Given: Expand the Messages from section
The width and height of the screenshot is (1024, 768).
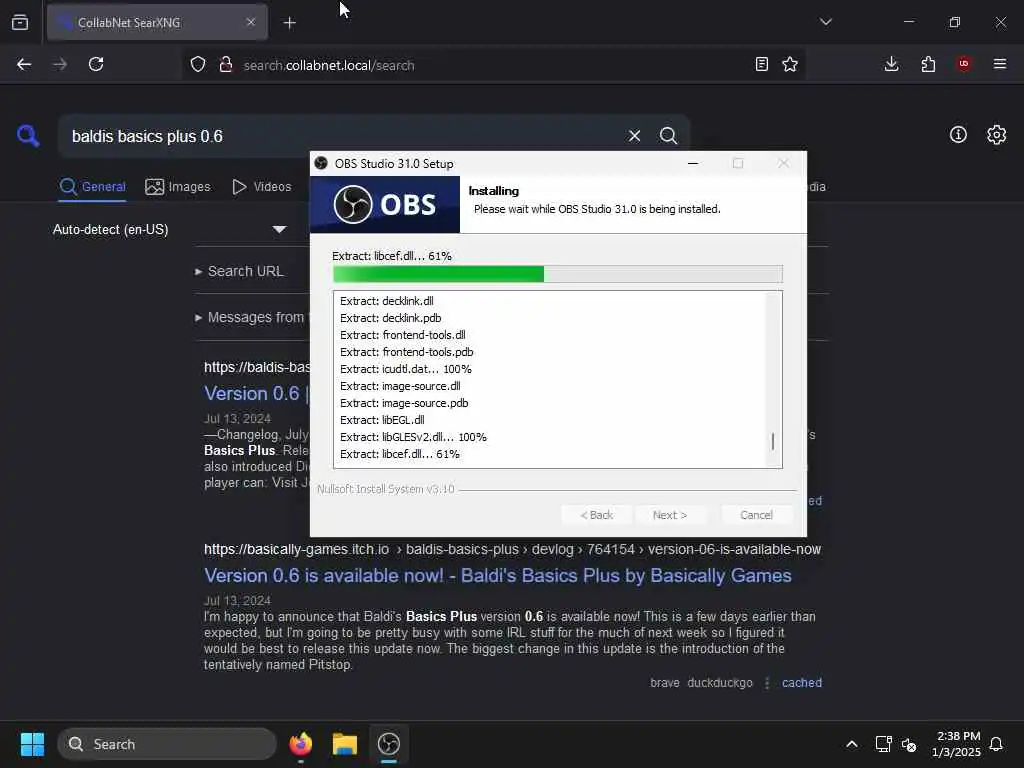Looking at the screenshot, I should pyautogui.click(x=250, y=317).
